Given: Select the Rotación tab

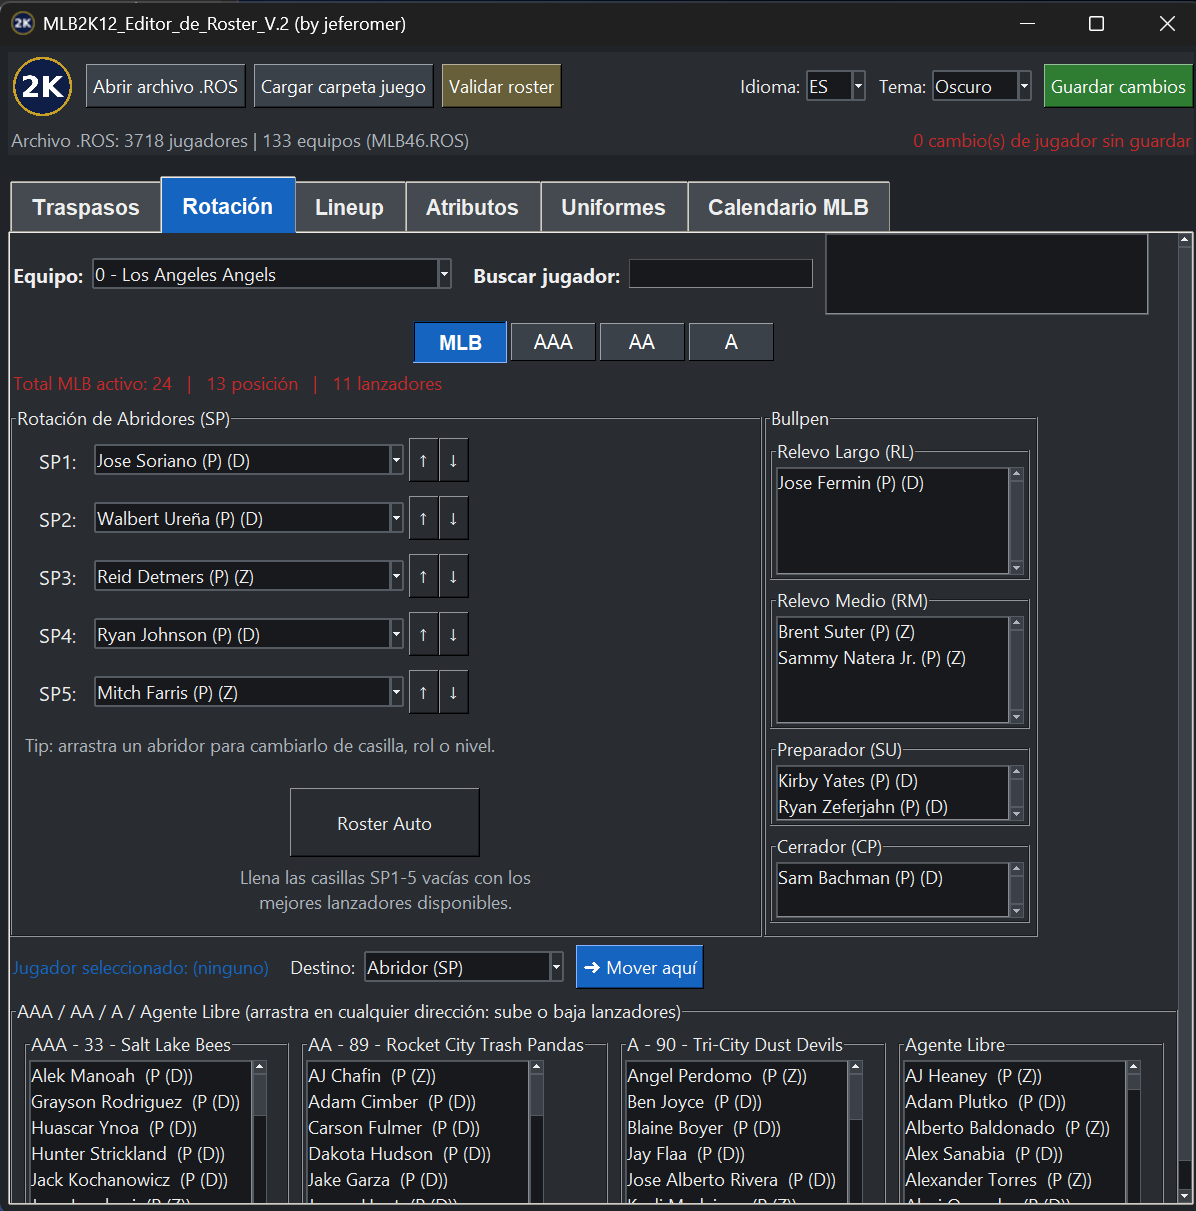Looking at the screenshot, I should point(228,205).
